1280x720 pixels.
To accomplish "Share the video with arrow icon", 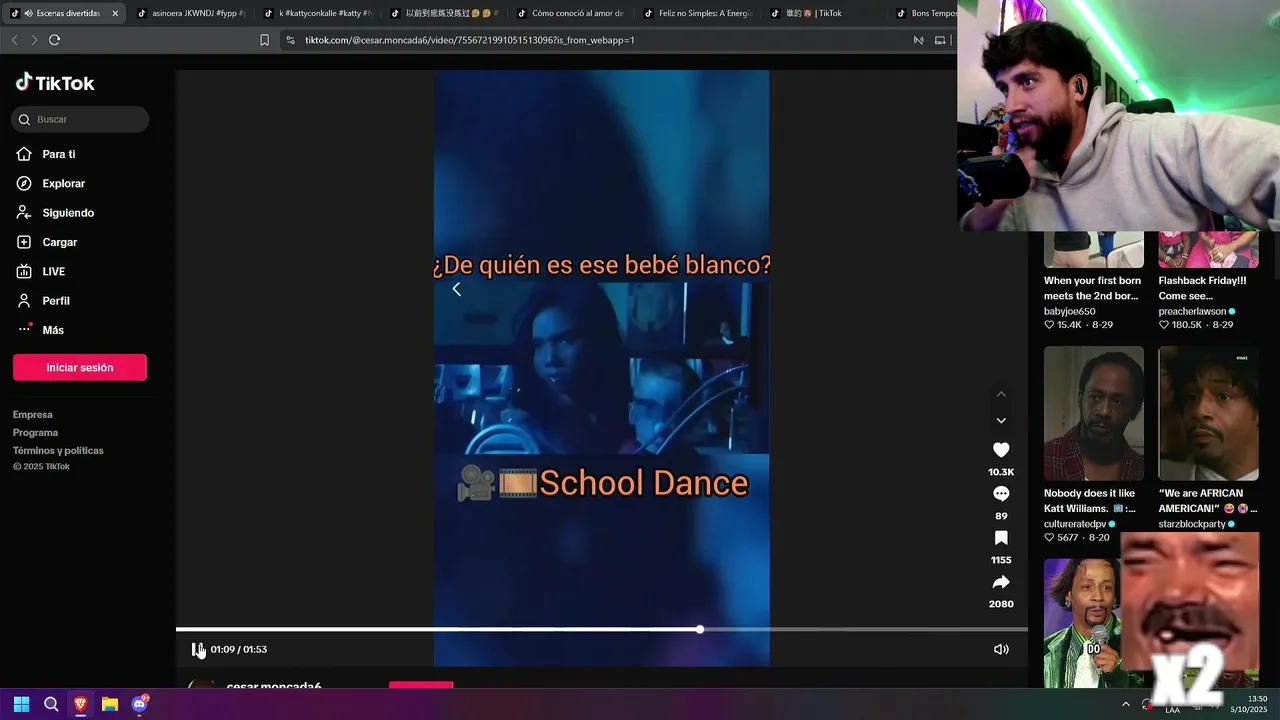I will [x=1001, y=582].
